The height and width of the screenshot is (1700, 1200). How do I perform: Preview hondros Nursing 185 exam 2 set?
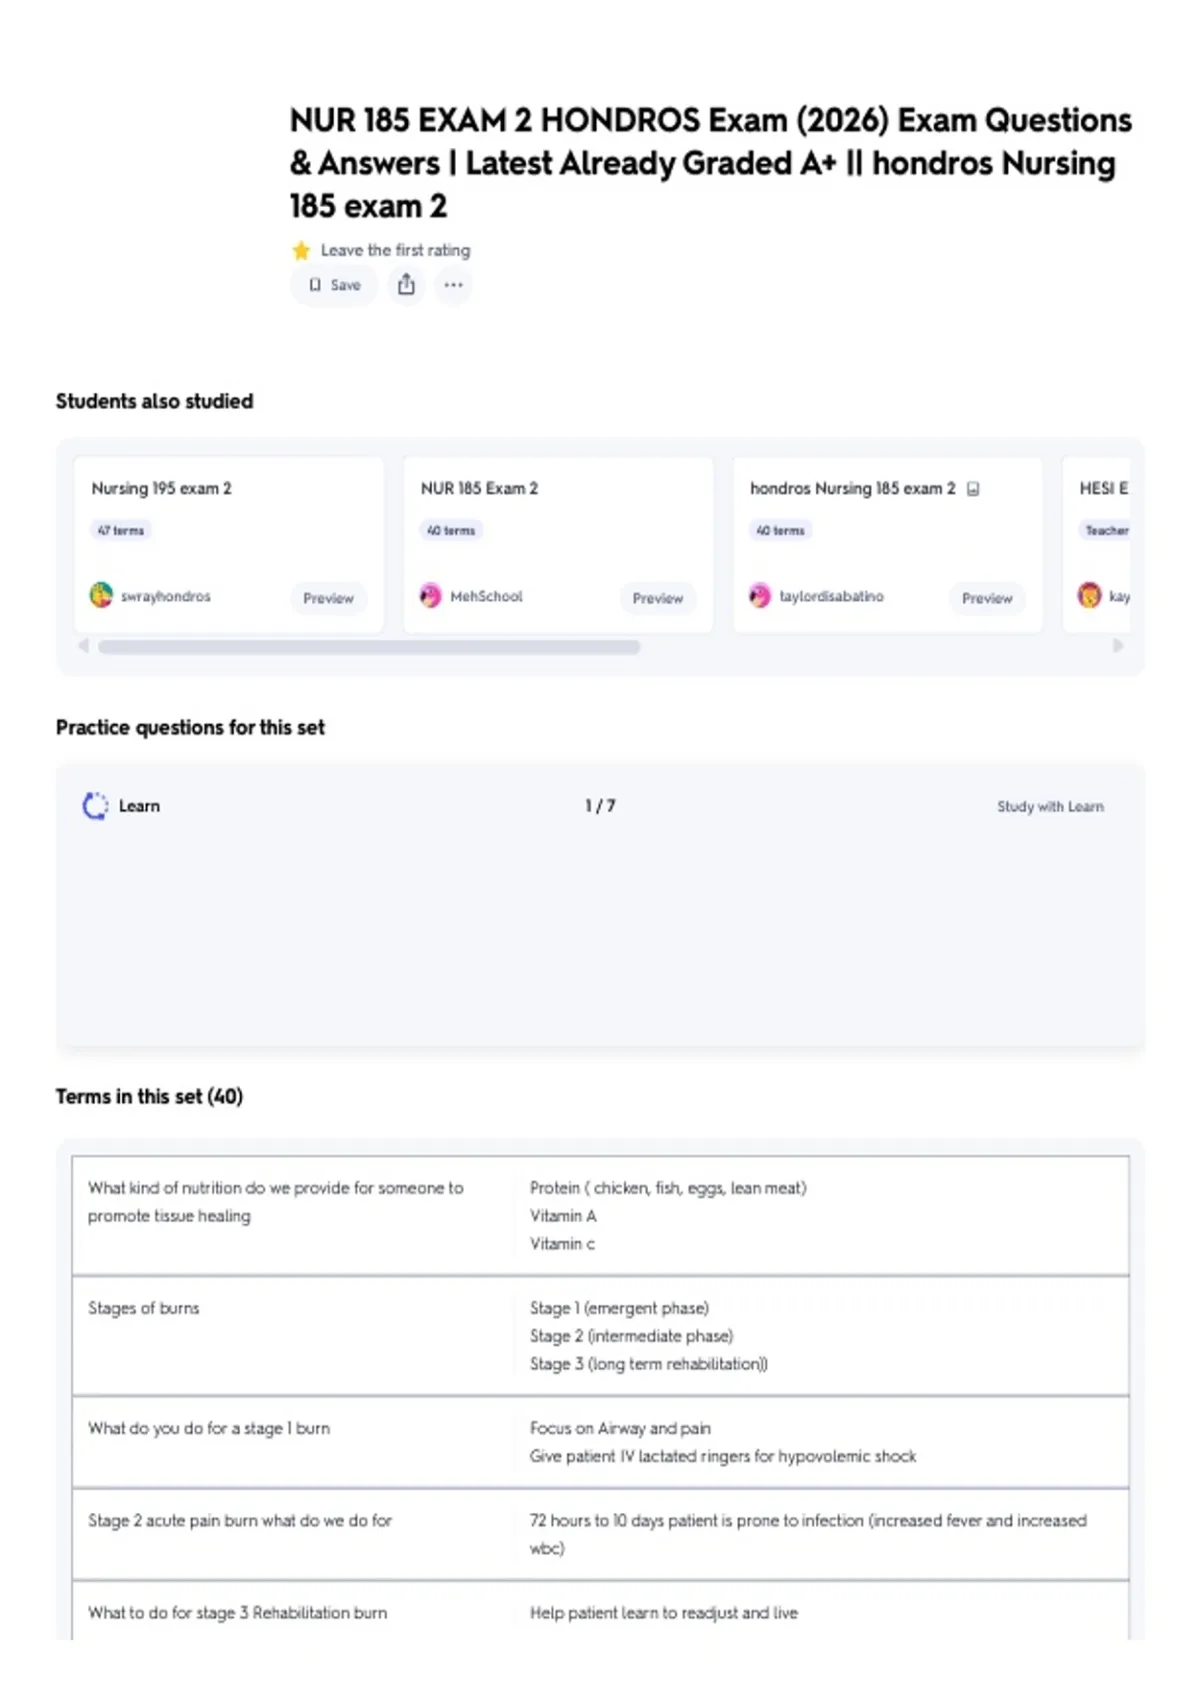pyautogui.click(x=987, y=598)
